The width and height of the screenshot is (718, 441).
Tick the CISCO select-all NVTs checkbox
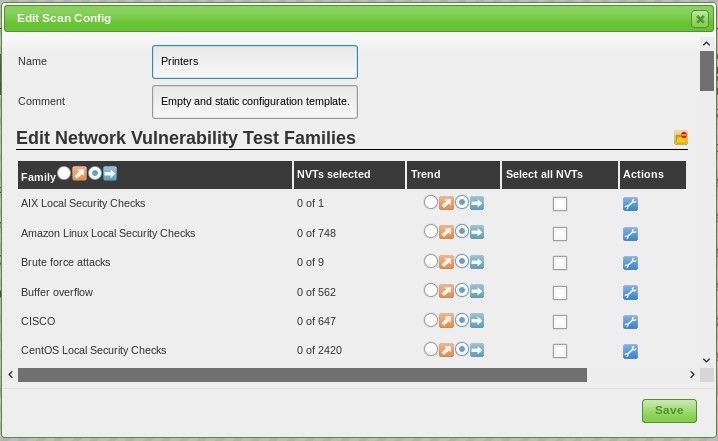(560, 322)
